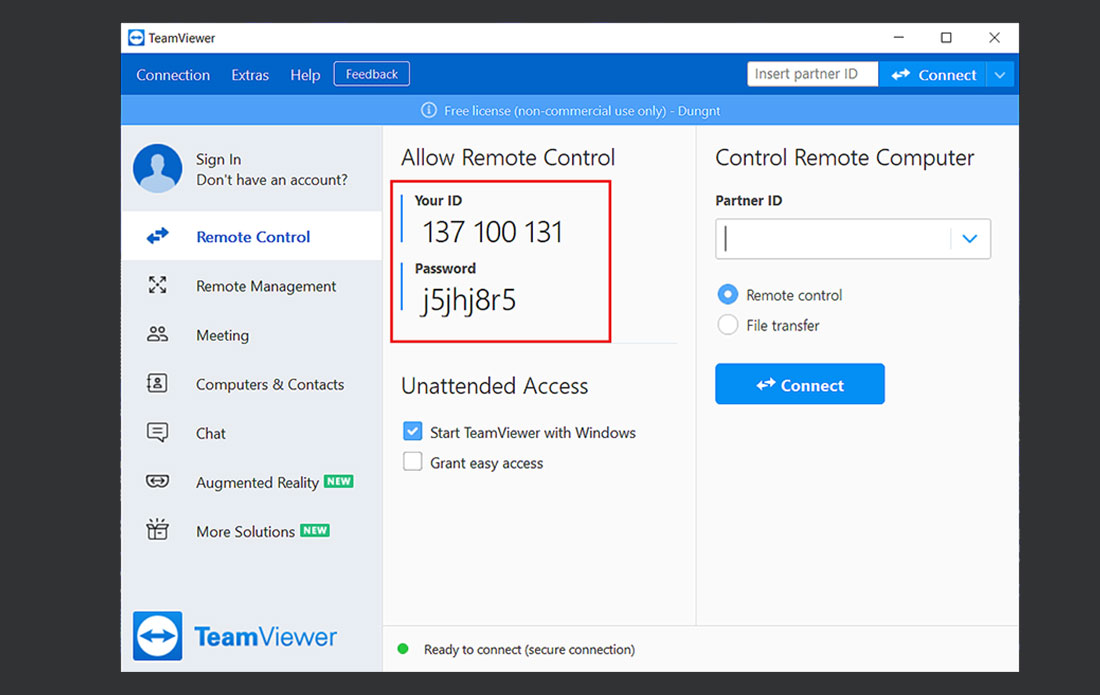Click the green connection status dot

tap(403, 649)
